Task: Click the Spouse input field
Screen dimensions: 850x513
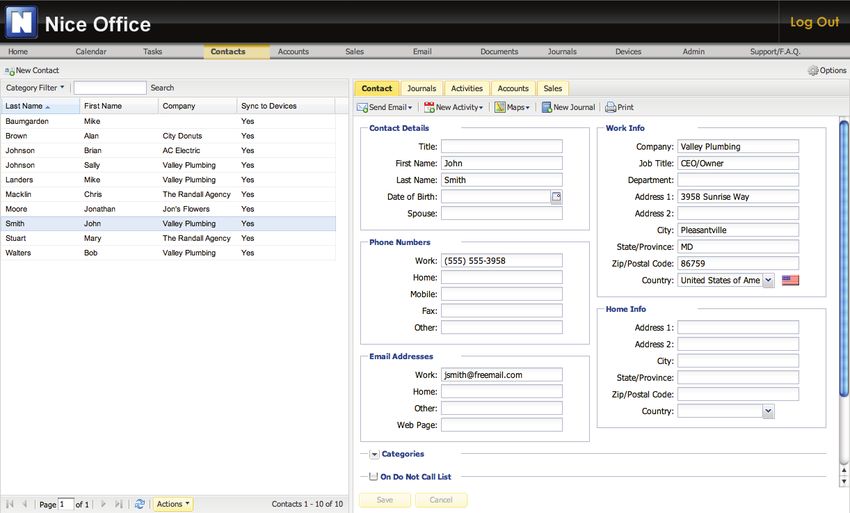Action: [x=501, y=214]
